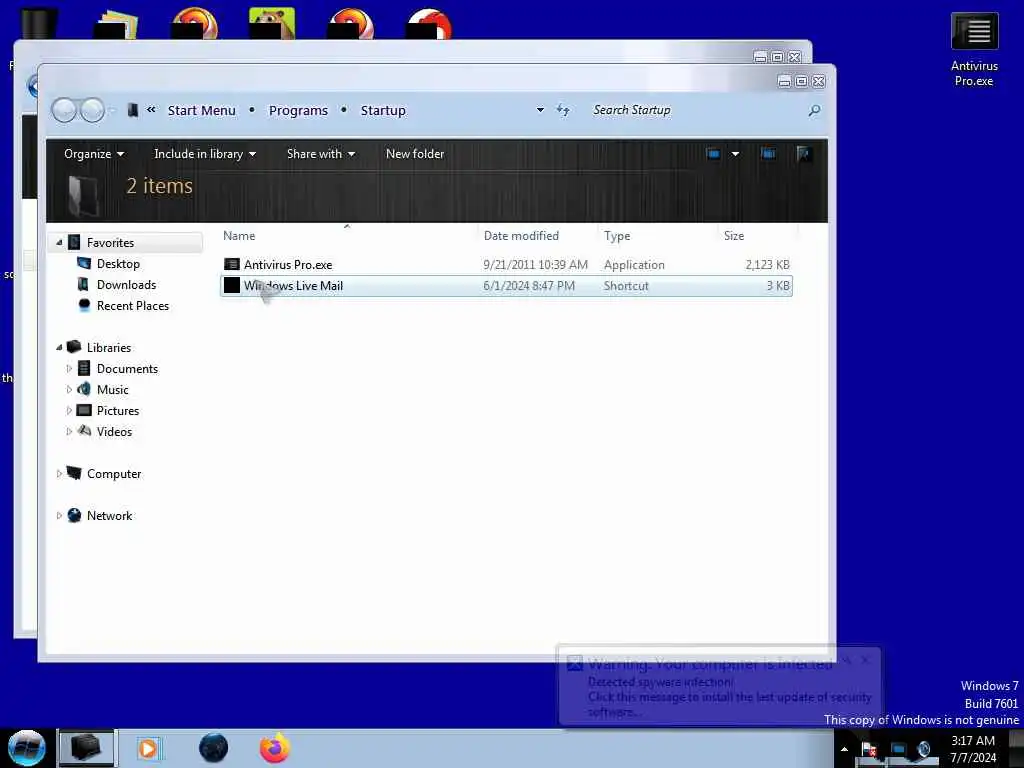Click the Explorer forward navigation button

92,110
